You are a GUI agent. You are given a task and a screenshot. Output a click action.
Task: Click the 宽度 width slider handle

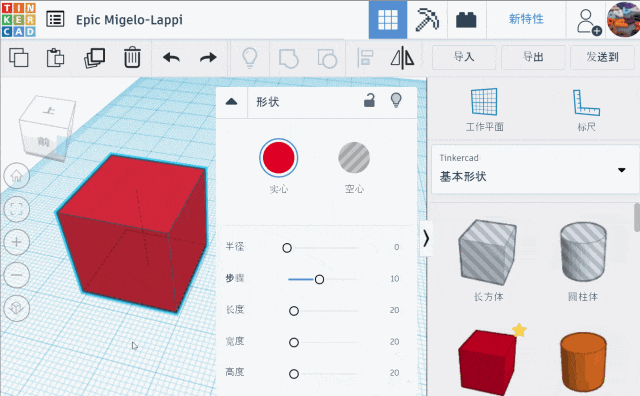click(x=294, y=343)
